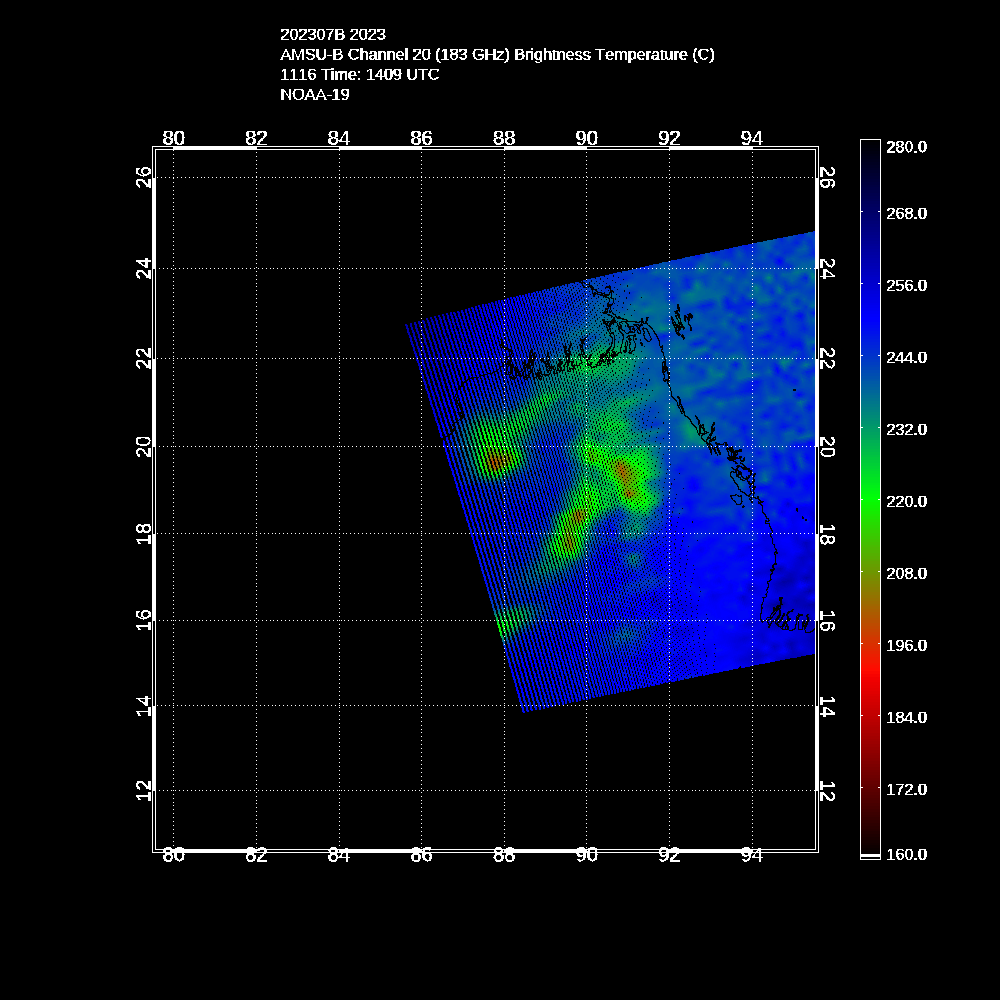Click the NOAA-19 satellite label
Image resolution: width=1000 pixels, height=1000 pixels.
[315, 95]
